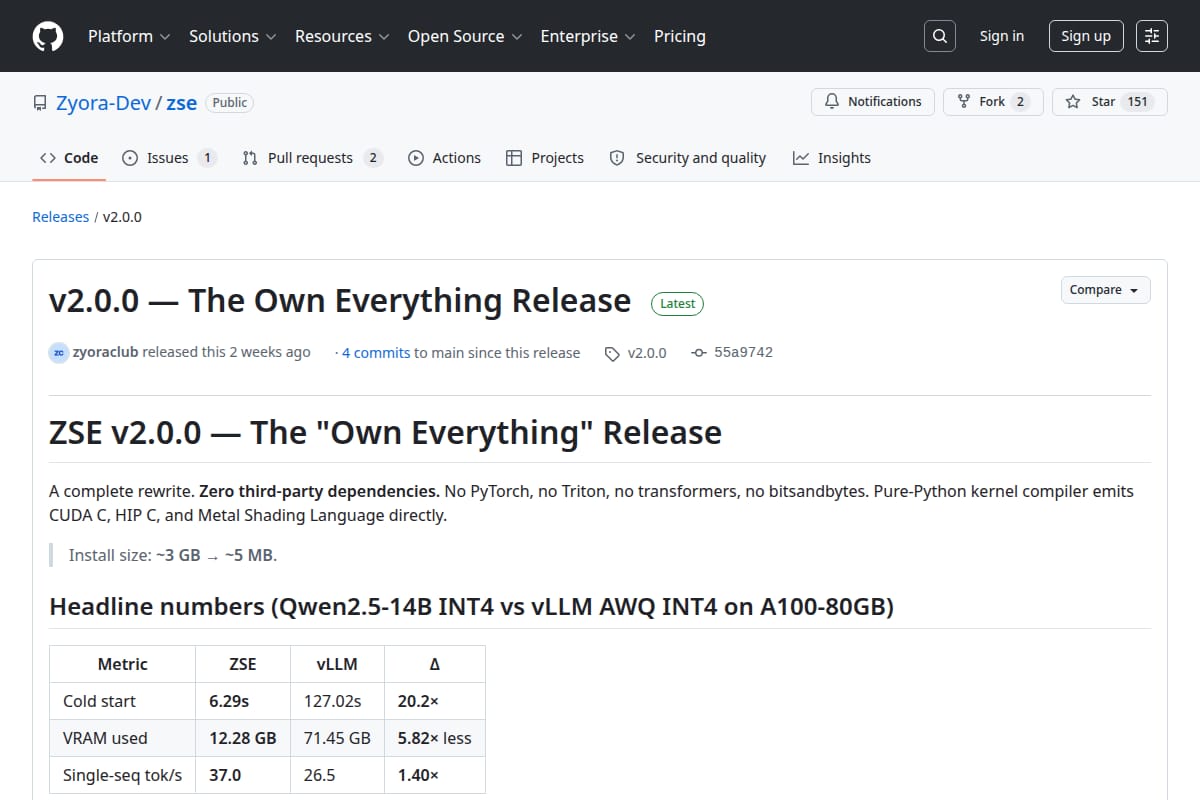
Task: Expand the Resources menu
Action: (x=341, y=36)
